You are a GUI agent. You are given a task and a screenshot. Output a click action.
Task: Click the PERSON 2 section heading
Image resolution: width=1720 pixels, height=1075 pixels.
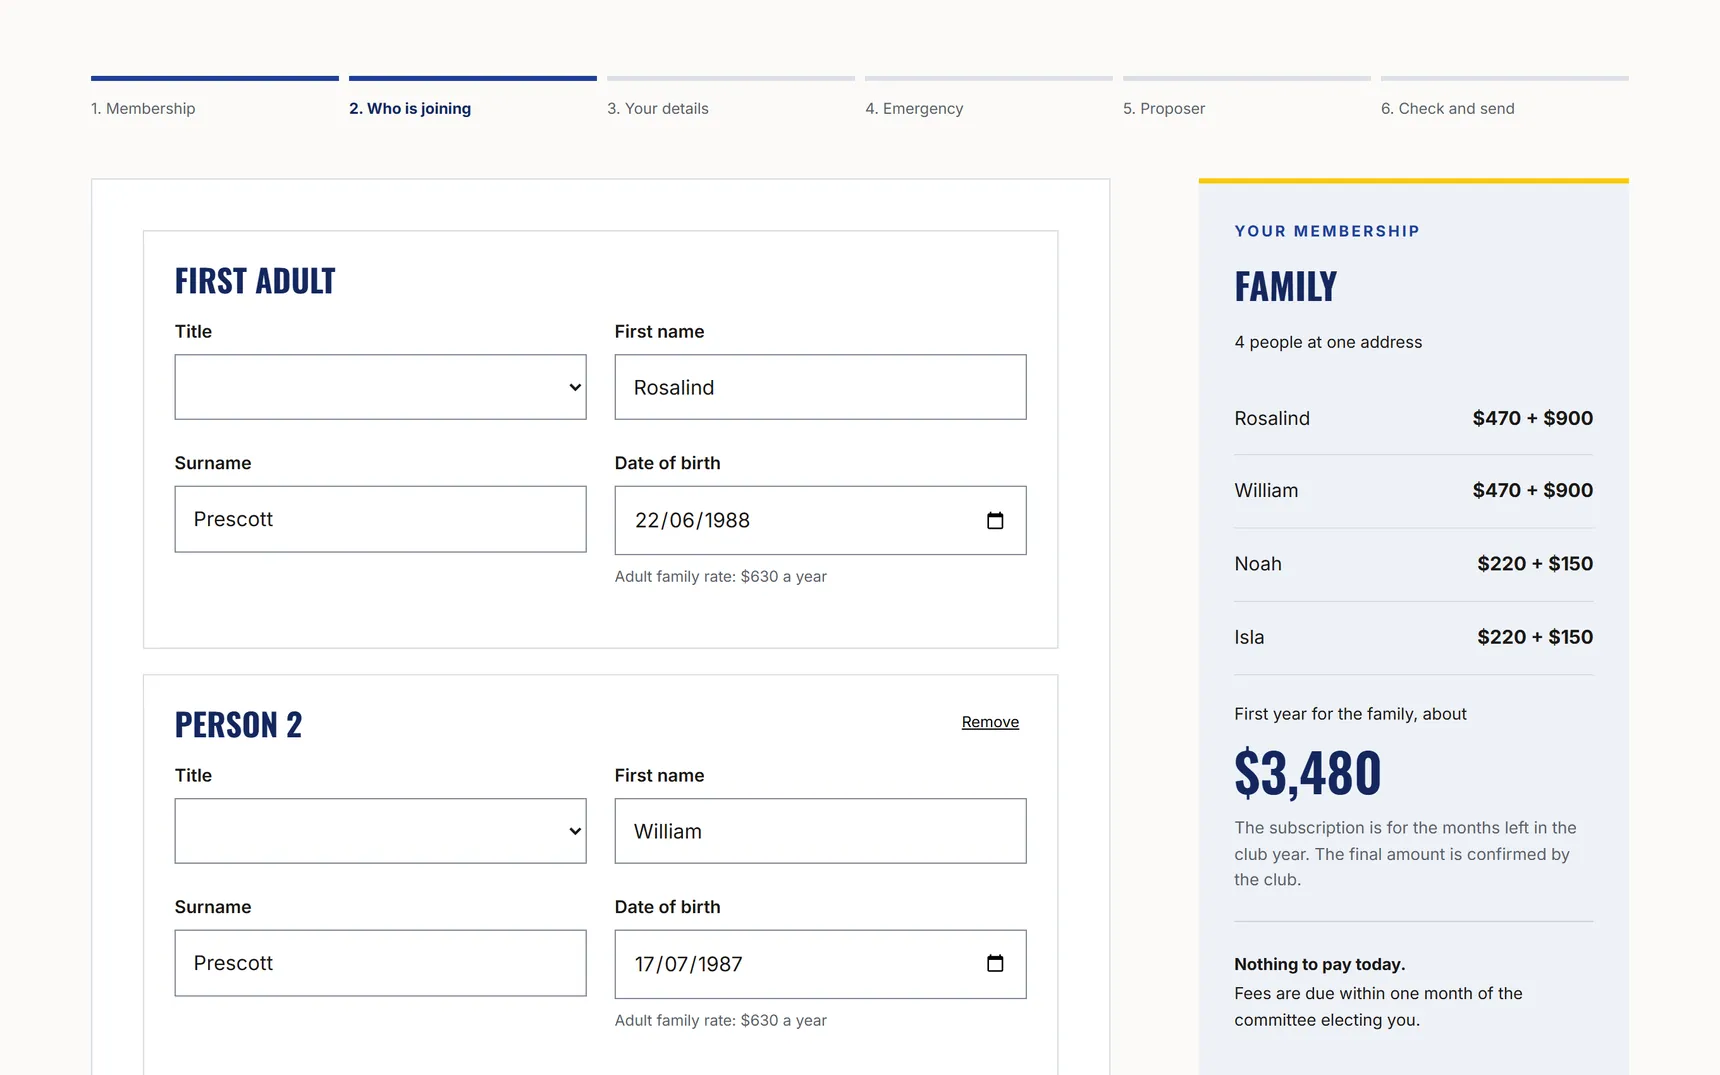(238, 725)
